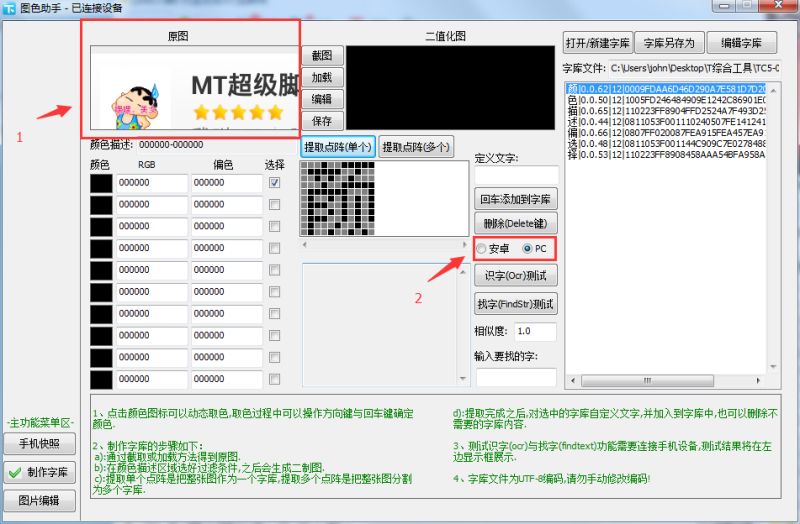Uncheck the first row 选择 checkbox
Screen dimensions: 800x524
274,183
